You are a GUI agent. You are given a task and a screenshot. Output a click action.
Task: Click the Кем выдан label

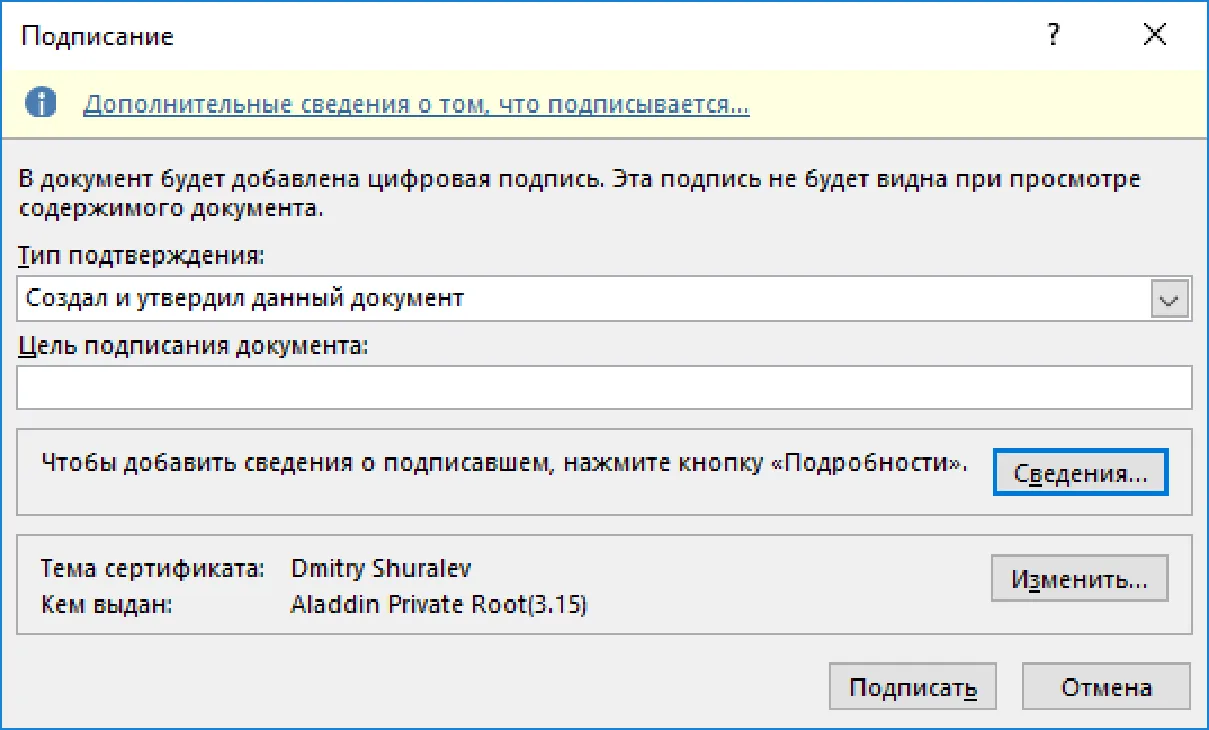coord(107,604)
